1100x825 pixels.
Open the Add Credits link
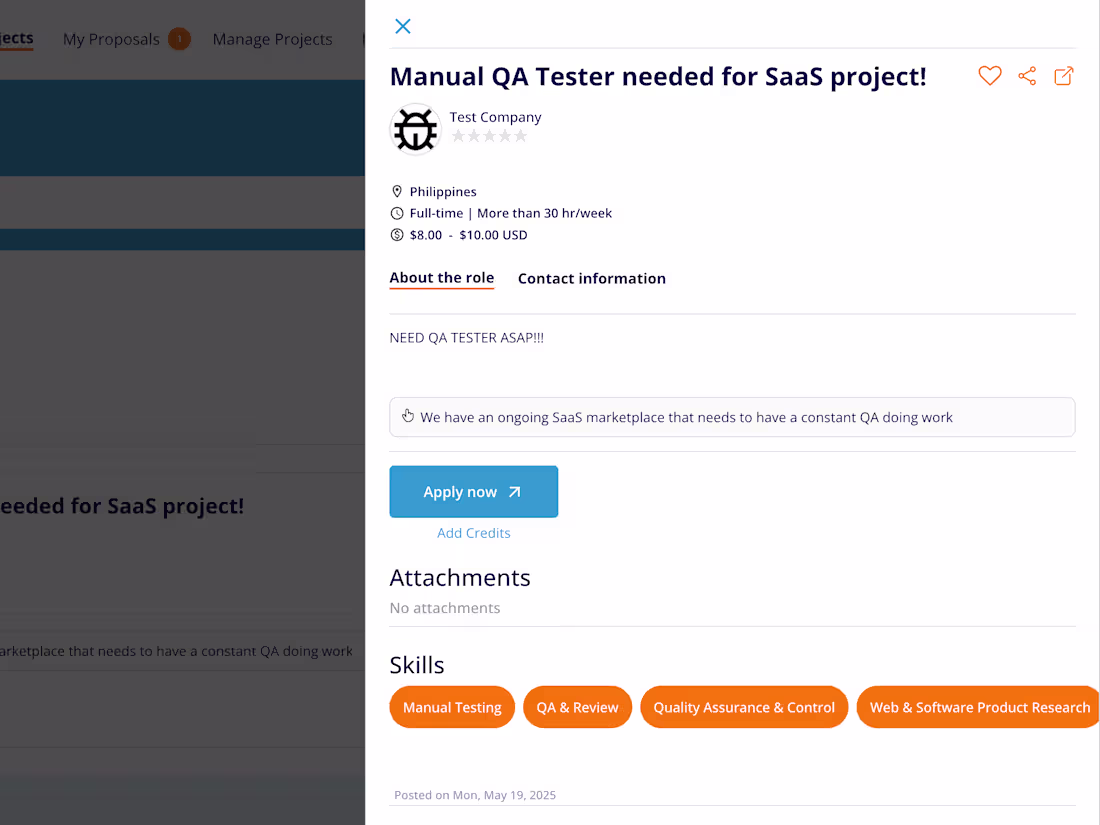473,532
